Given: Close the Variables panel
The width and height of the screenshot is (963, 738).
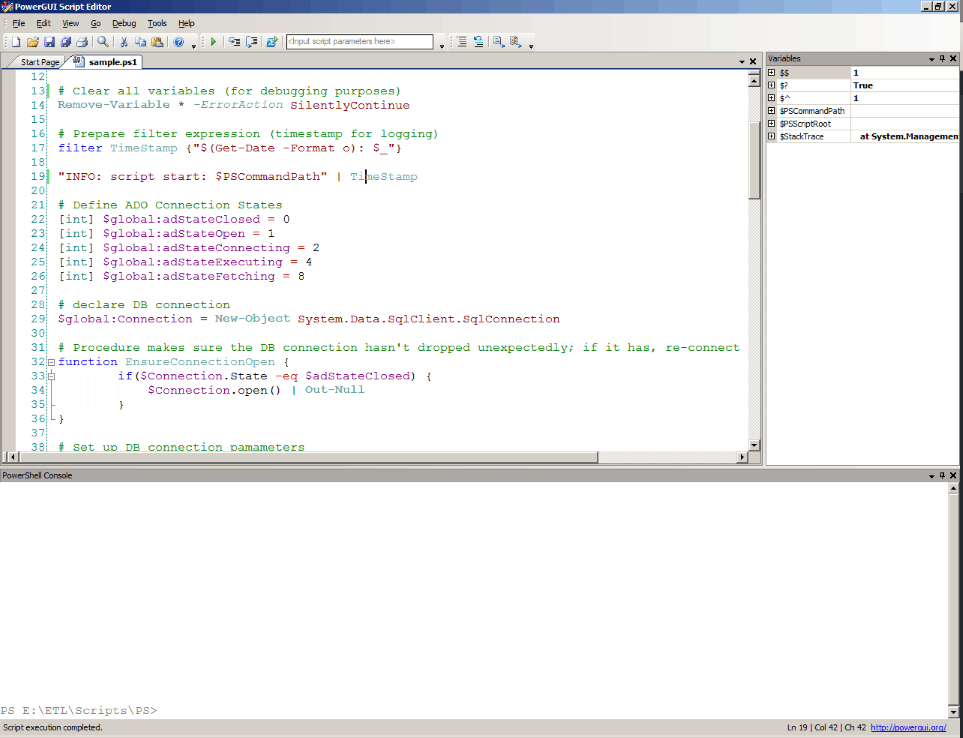Looking at the screenshot, I should [x=954, y=59].
